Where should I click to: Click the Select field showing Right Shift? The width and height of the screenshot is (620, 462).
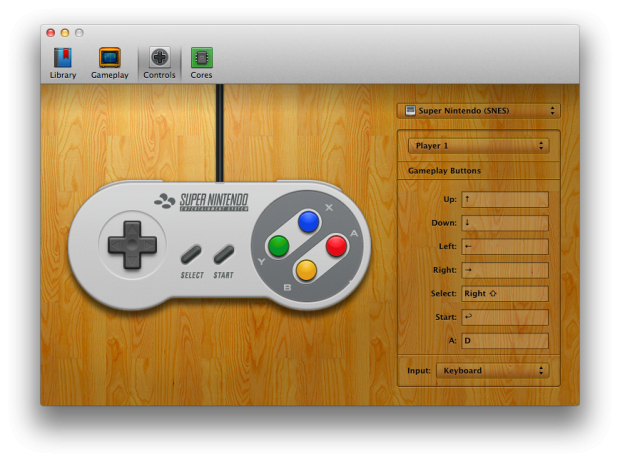[505, 293]
